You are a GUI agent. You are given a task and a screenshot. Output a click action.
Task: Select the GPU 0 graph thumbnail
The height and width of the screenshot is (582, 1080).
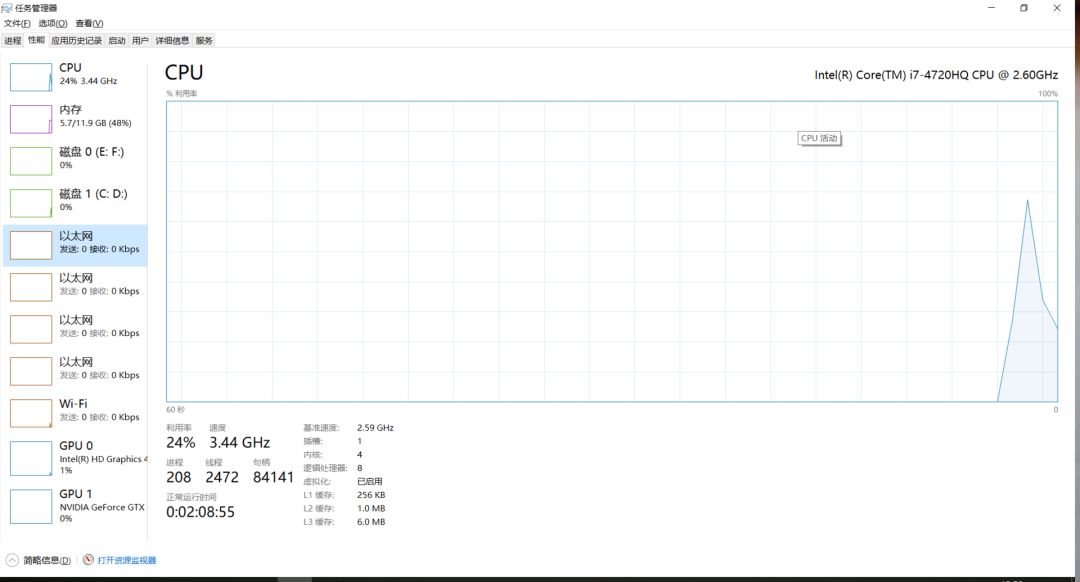[x=31, y=458]
